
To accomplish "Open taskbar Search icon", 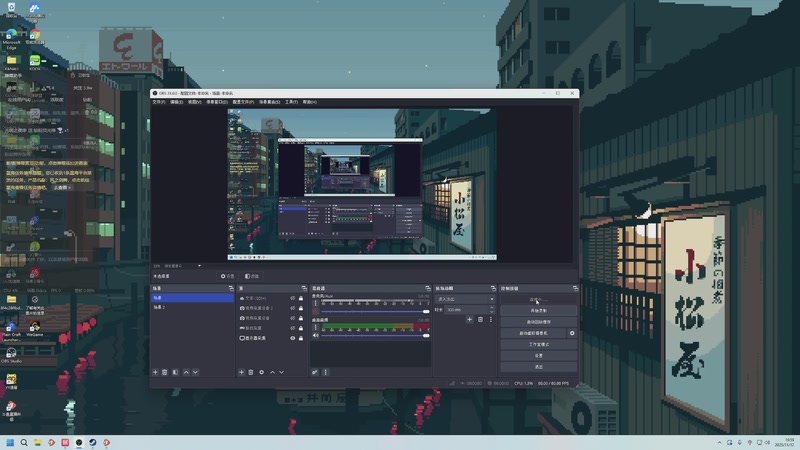I will click(x=24, y=442).
